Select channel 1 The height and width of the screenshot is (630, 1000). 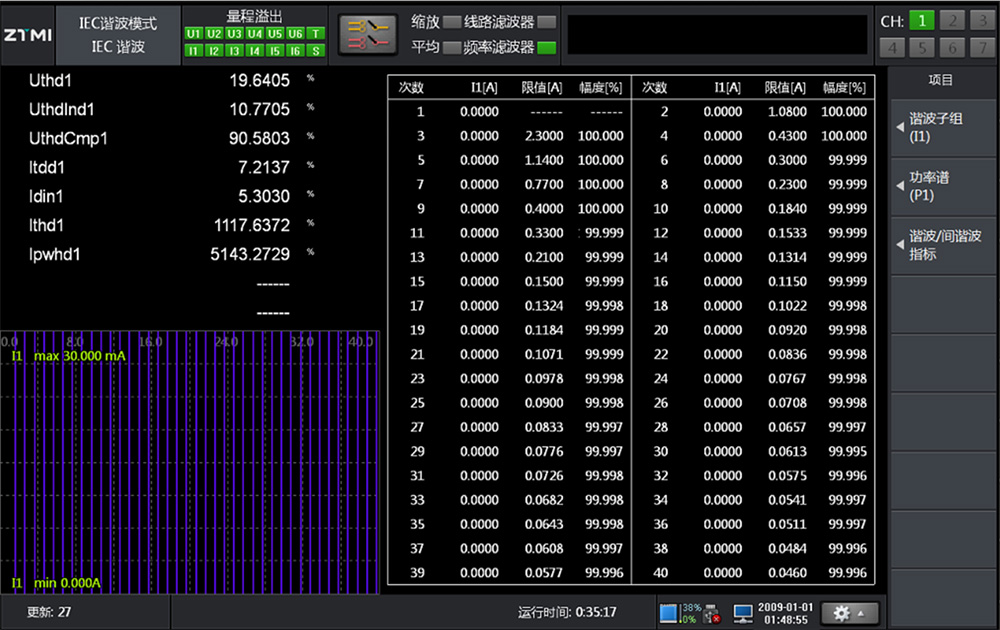point(922,21)
